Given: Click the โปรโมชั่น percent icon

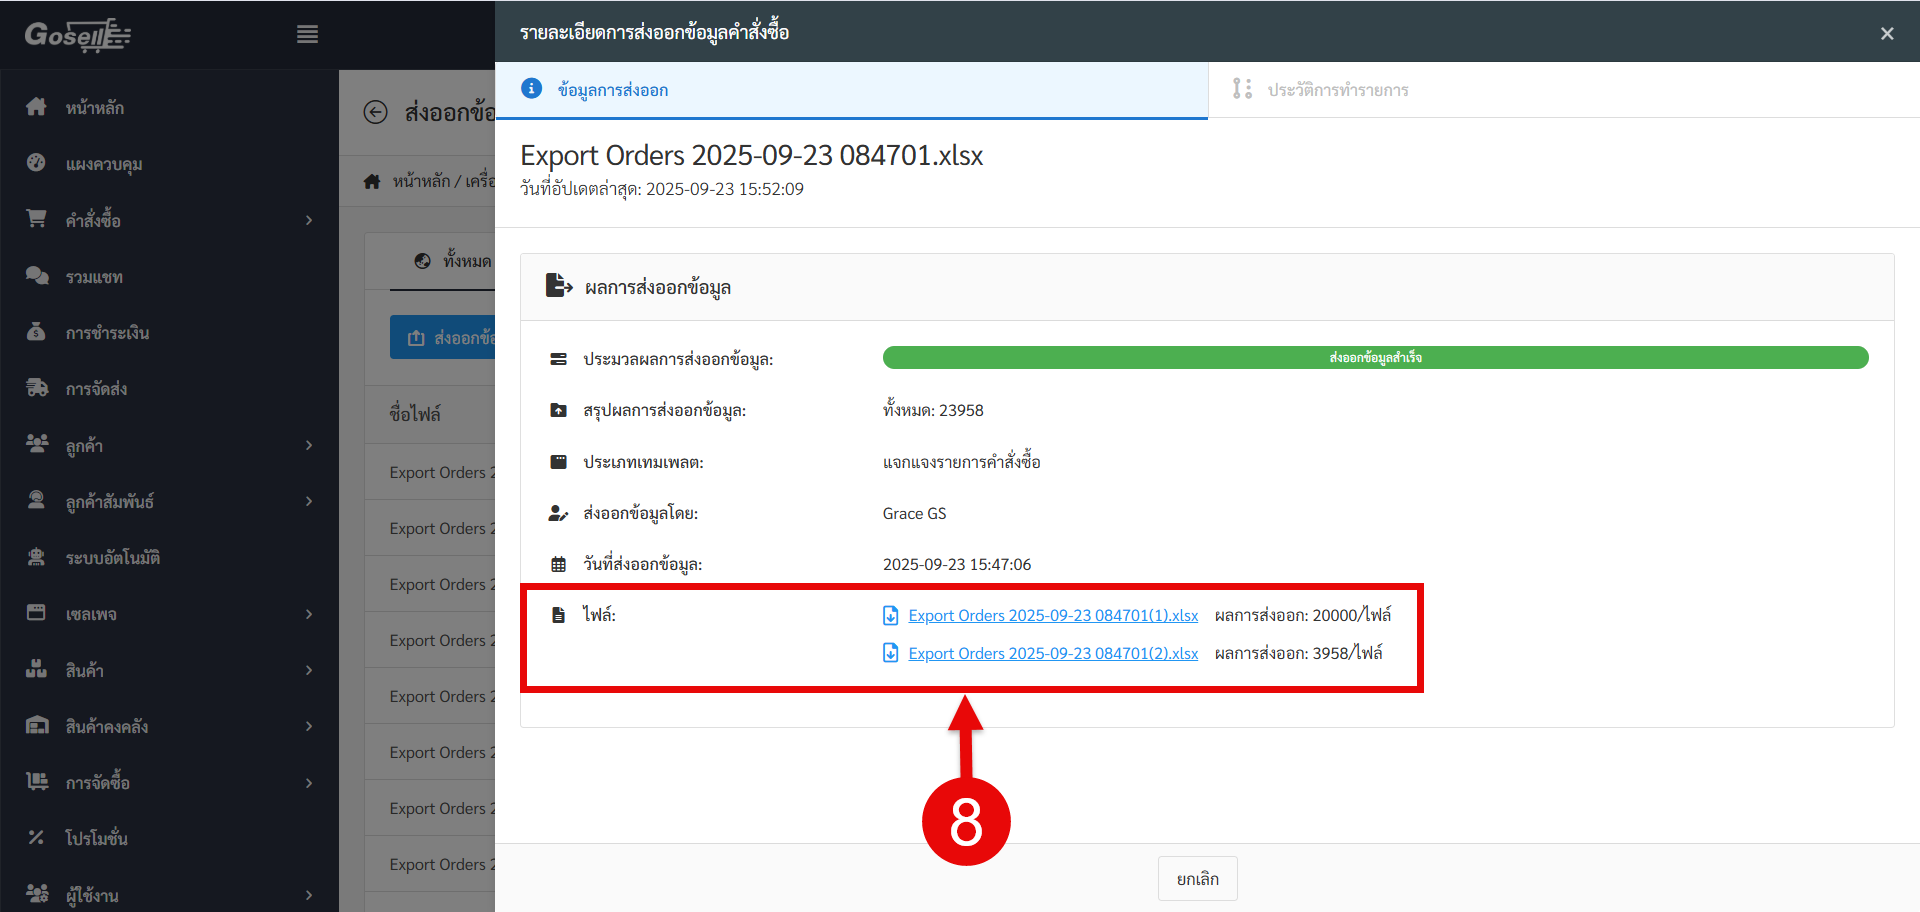Looking at the screenshot, I should [37, 837].
